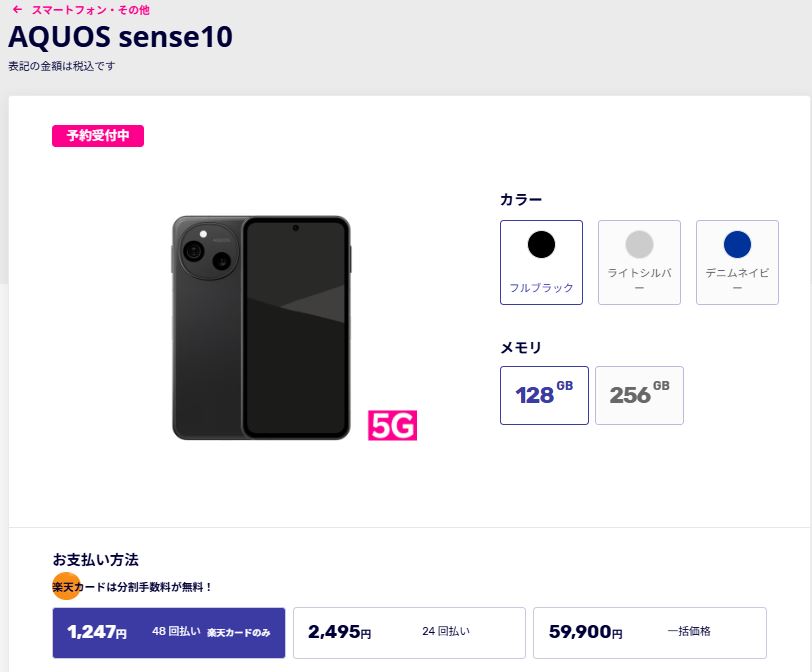Choose the ライトシルバー color option
The width and height of the screenshot is (812, 672).
coord(639,262)
